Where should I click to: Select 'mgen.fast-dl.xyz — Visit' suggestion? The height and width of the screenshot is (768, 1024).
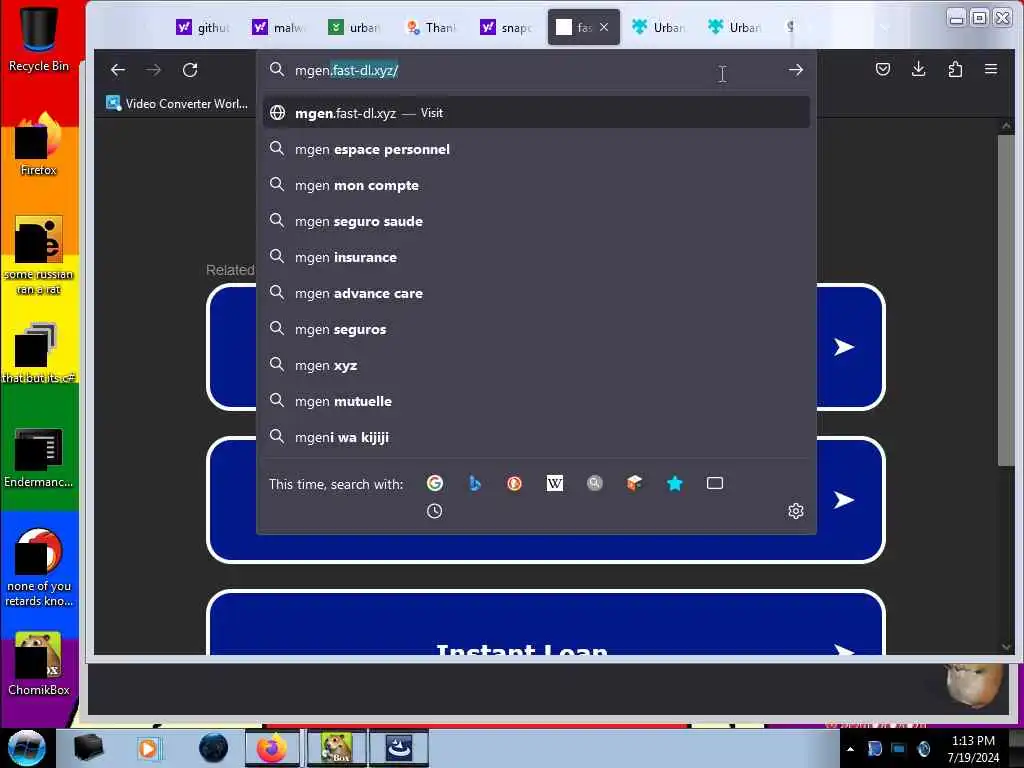pyautogui.click(x=536, y=113)
